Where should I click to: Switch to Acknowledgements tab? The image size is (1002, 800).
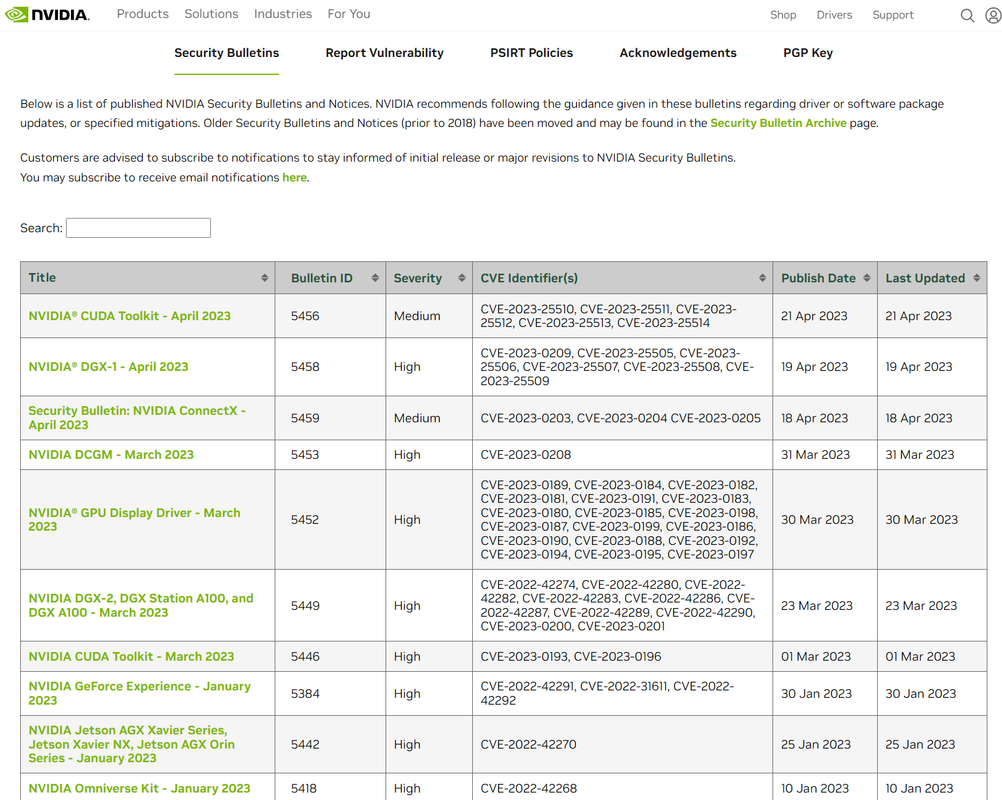[x=678, y=53]
